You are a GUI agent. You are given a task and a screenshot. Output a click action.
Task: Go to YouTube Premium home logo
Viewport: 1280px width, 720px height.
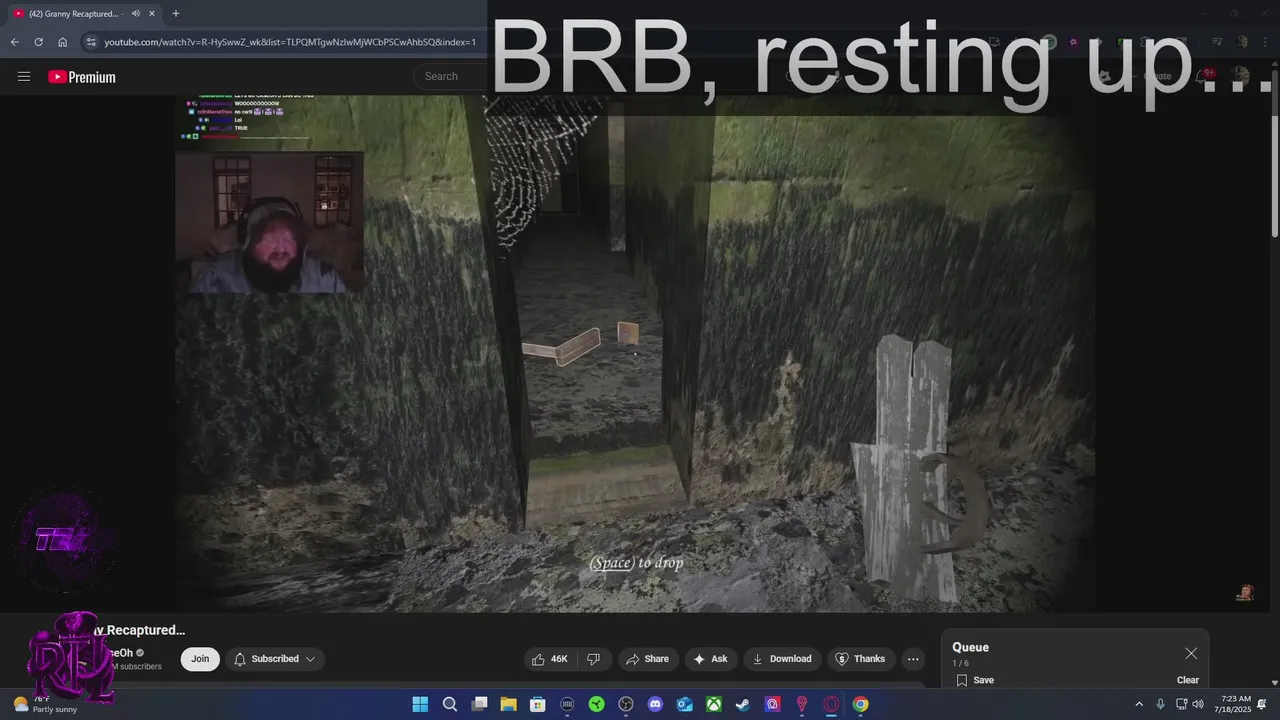click(82, 77)
